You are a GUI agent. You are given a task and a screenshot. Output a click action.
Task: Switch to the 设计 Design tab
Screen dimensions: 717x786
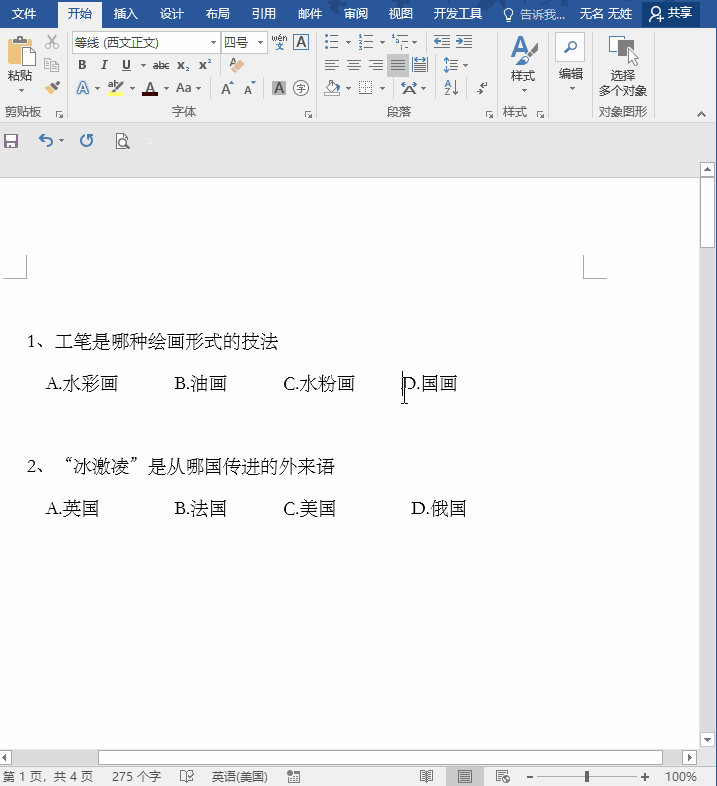tap(171, 14)
